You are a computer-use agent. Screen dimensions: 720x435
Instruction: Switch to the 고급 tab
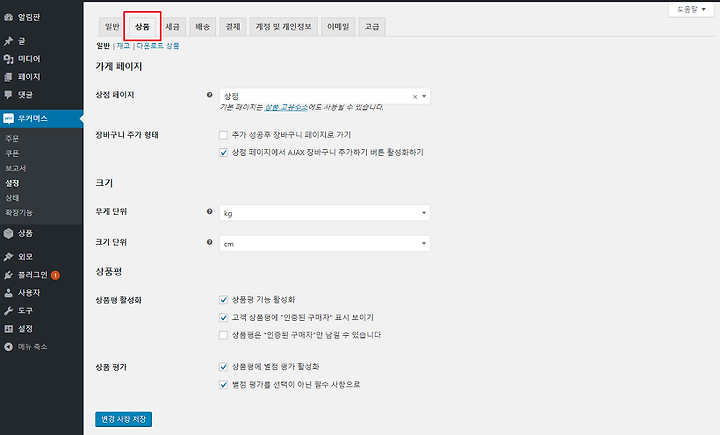coord(372,27)
